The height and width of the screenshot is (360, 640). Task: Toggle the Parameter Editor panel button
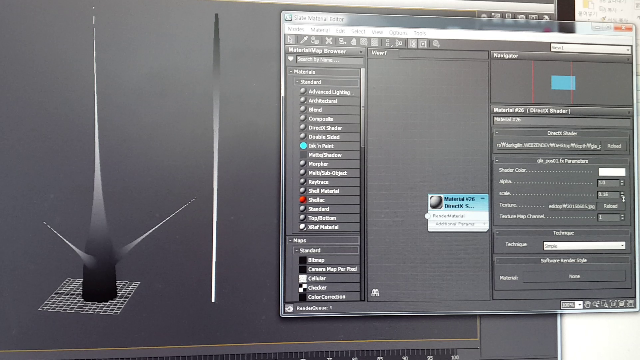pyautogui.click(x=423, y=44)
